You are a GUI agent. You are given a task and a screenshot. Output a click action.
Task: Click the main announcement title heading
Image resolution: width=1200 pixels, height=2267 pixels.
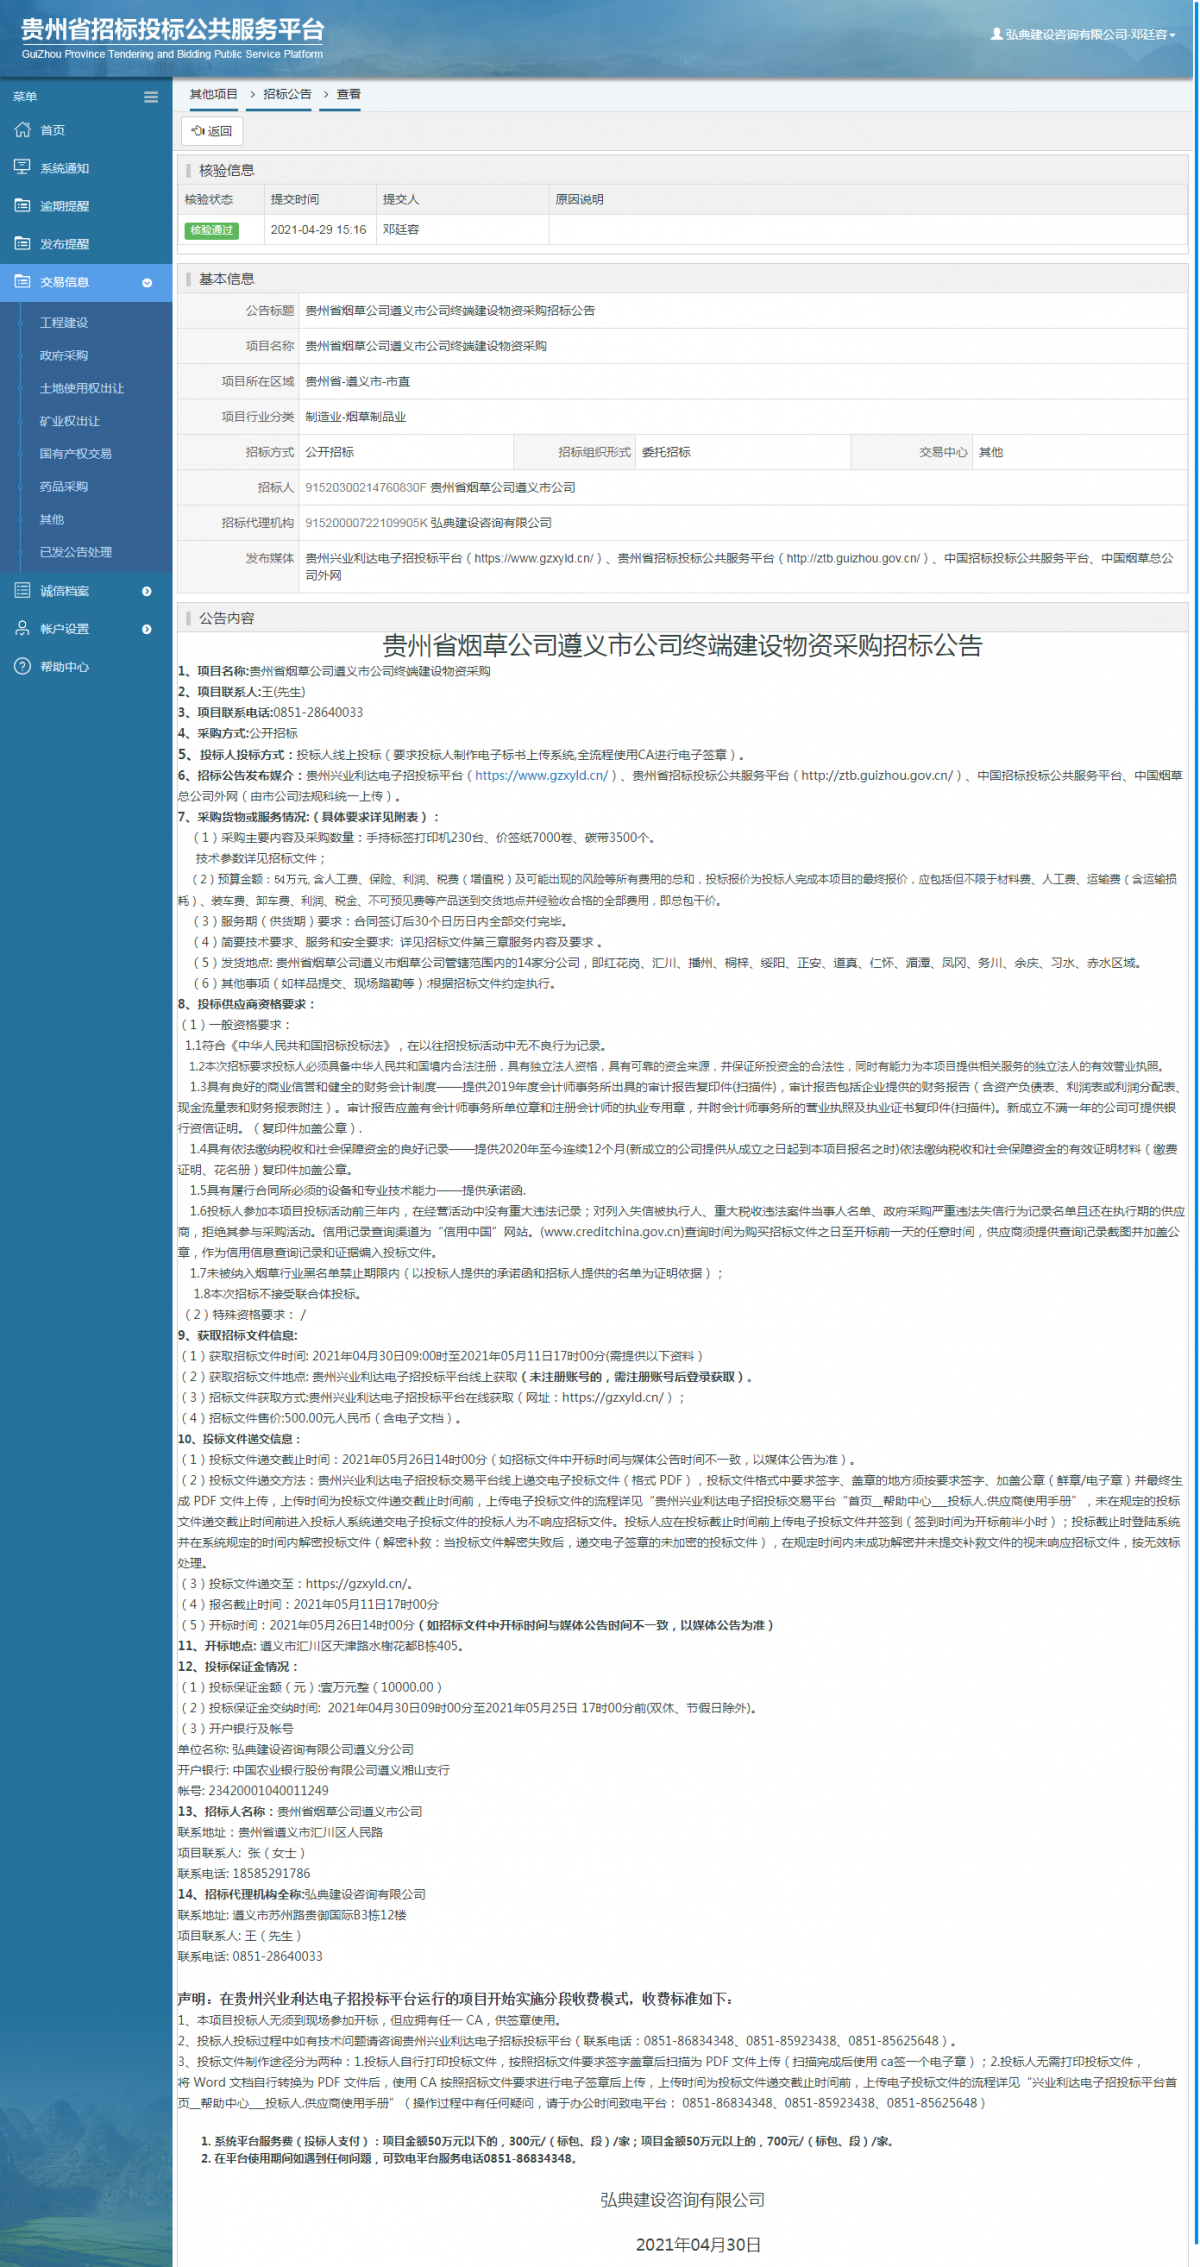pyautogui.click(x=683, y=645)
